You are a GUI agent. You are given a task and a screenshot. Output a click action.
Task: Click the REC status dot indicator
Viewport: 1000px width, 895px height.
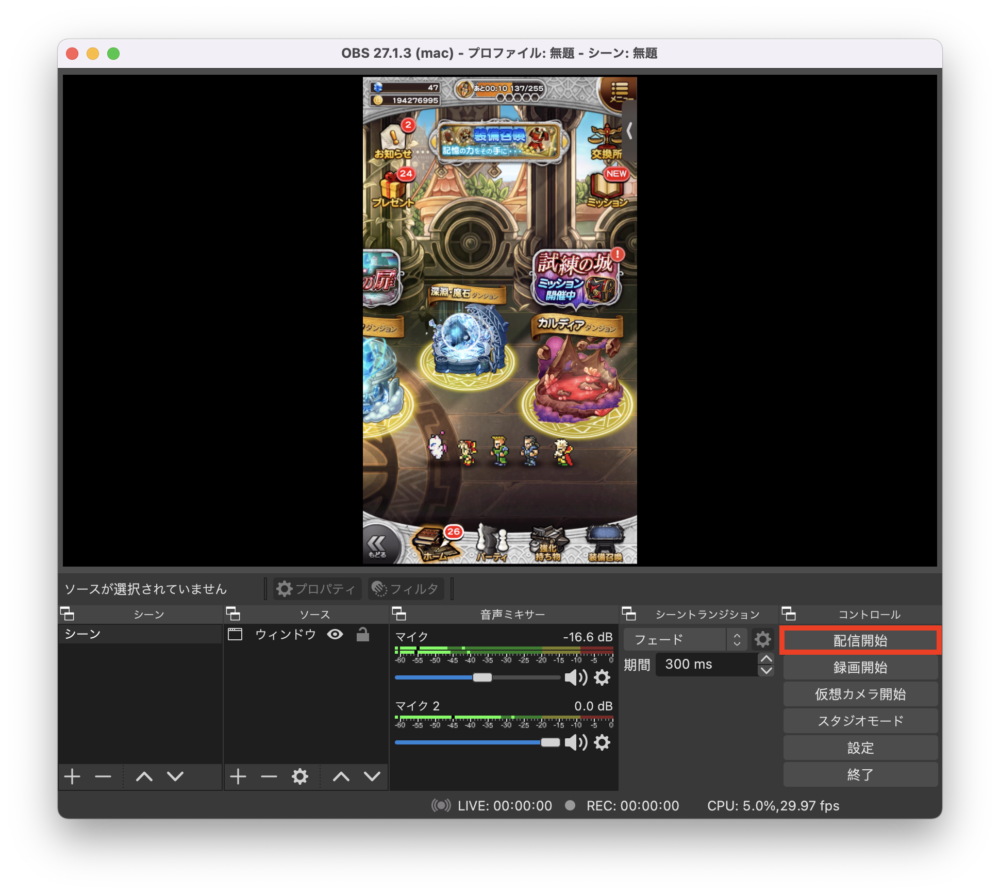(570, 806)
